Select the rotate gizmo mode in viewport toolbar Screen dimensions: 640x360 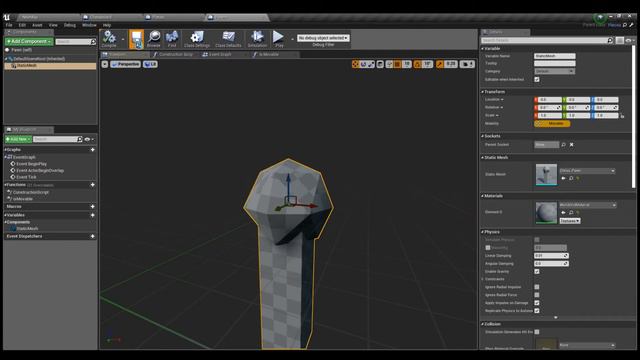click(363, 64)
